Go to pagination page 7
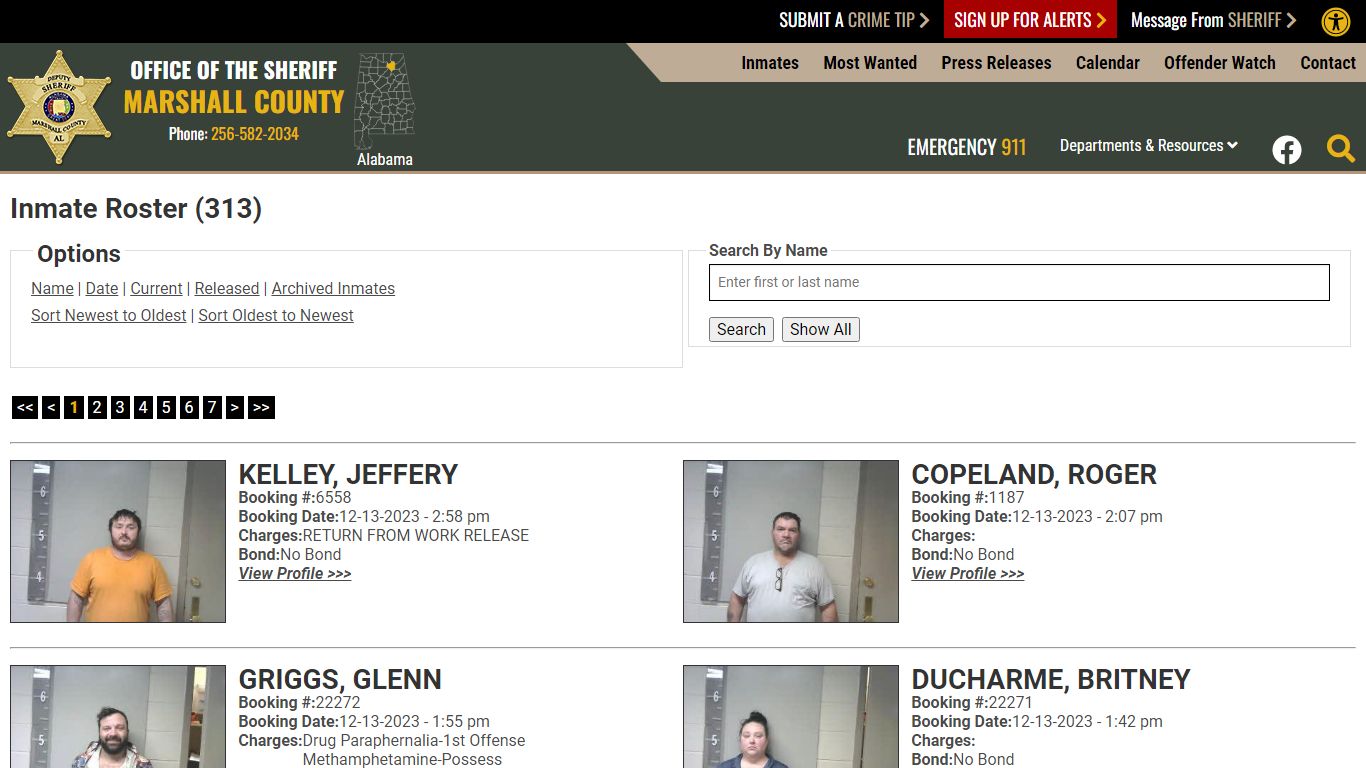The height and width of the screenshot is (768, 1366). [x=212, y=407]
